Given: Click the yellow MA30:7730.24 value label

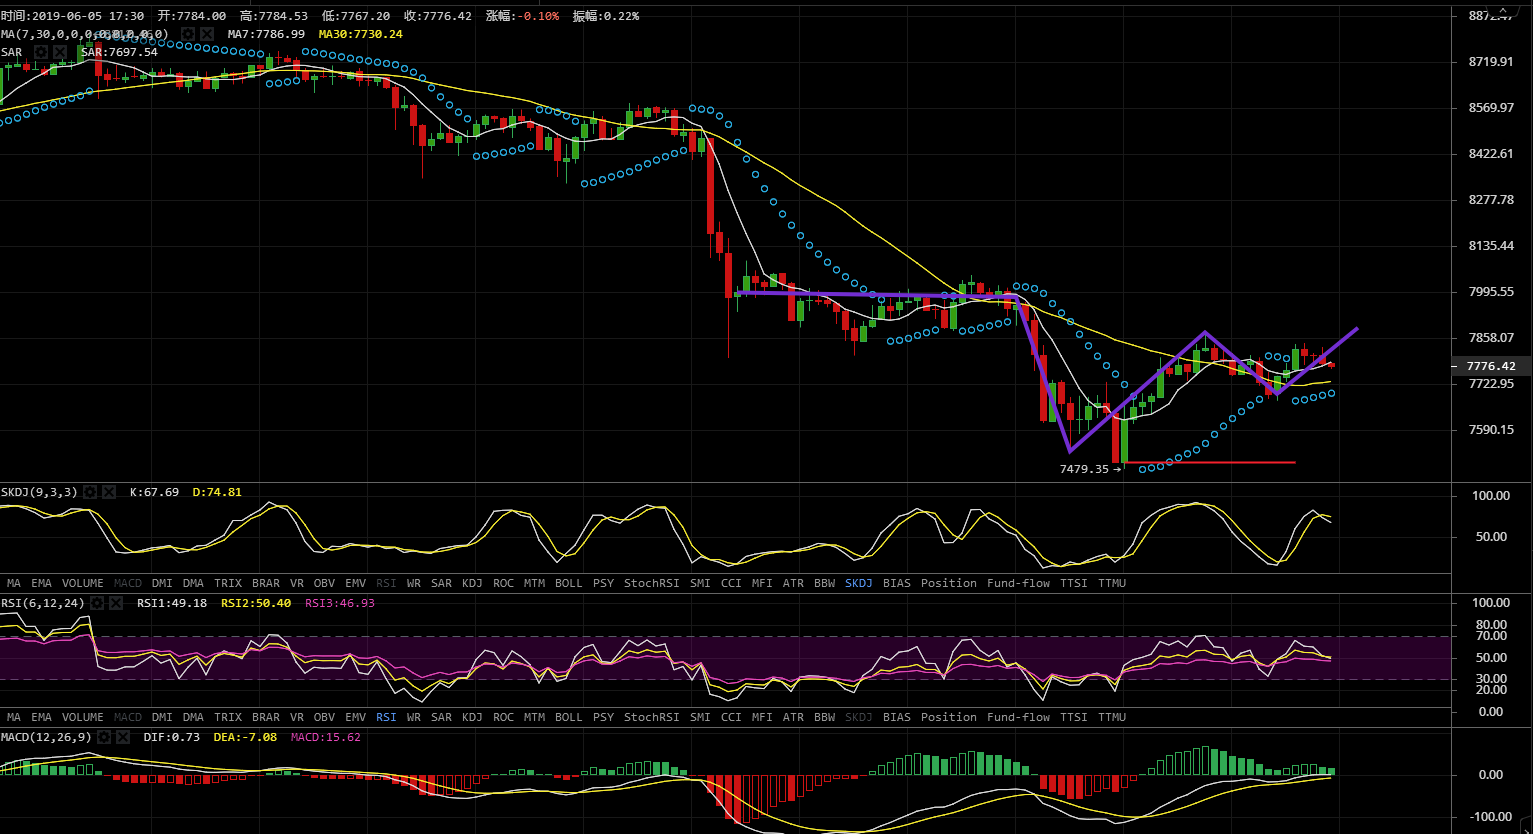Looking at the screenshot, I should [360, 34].
